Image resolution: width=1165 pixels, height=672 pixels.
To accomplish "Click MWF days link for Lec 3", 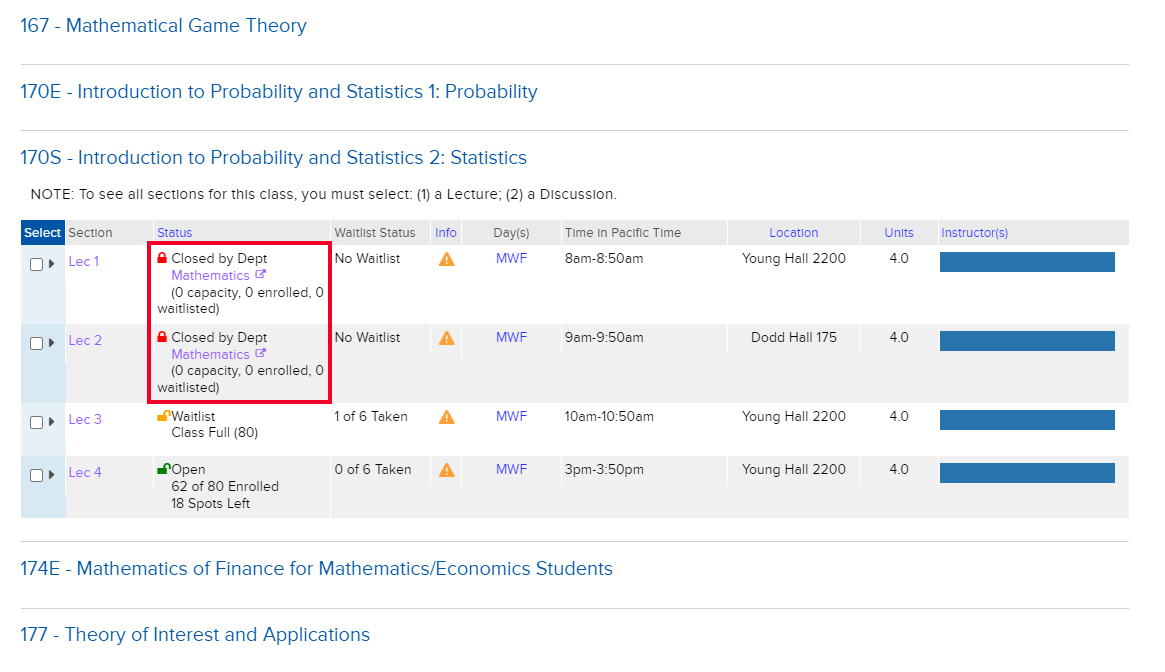I will (511, 416).
